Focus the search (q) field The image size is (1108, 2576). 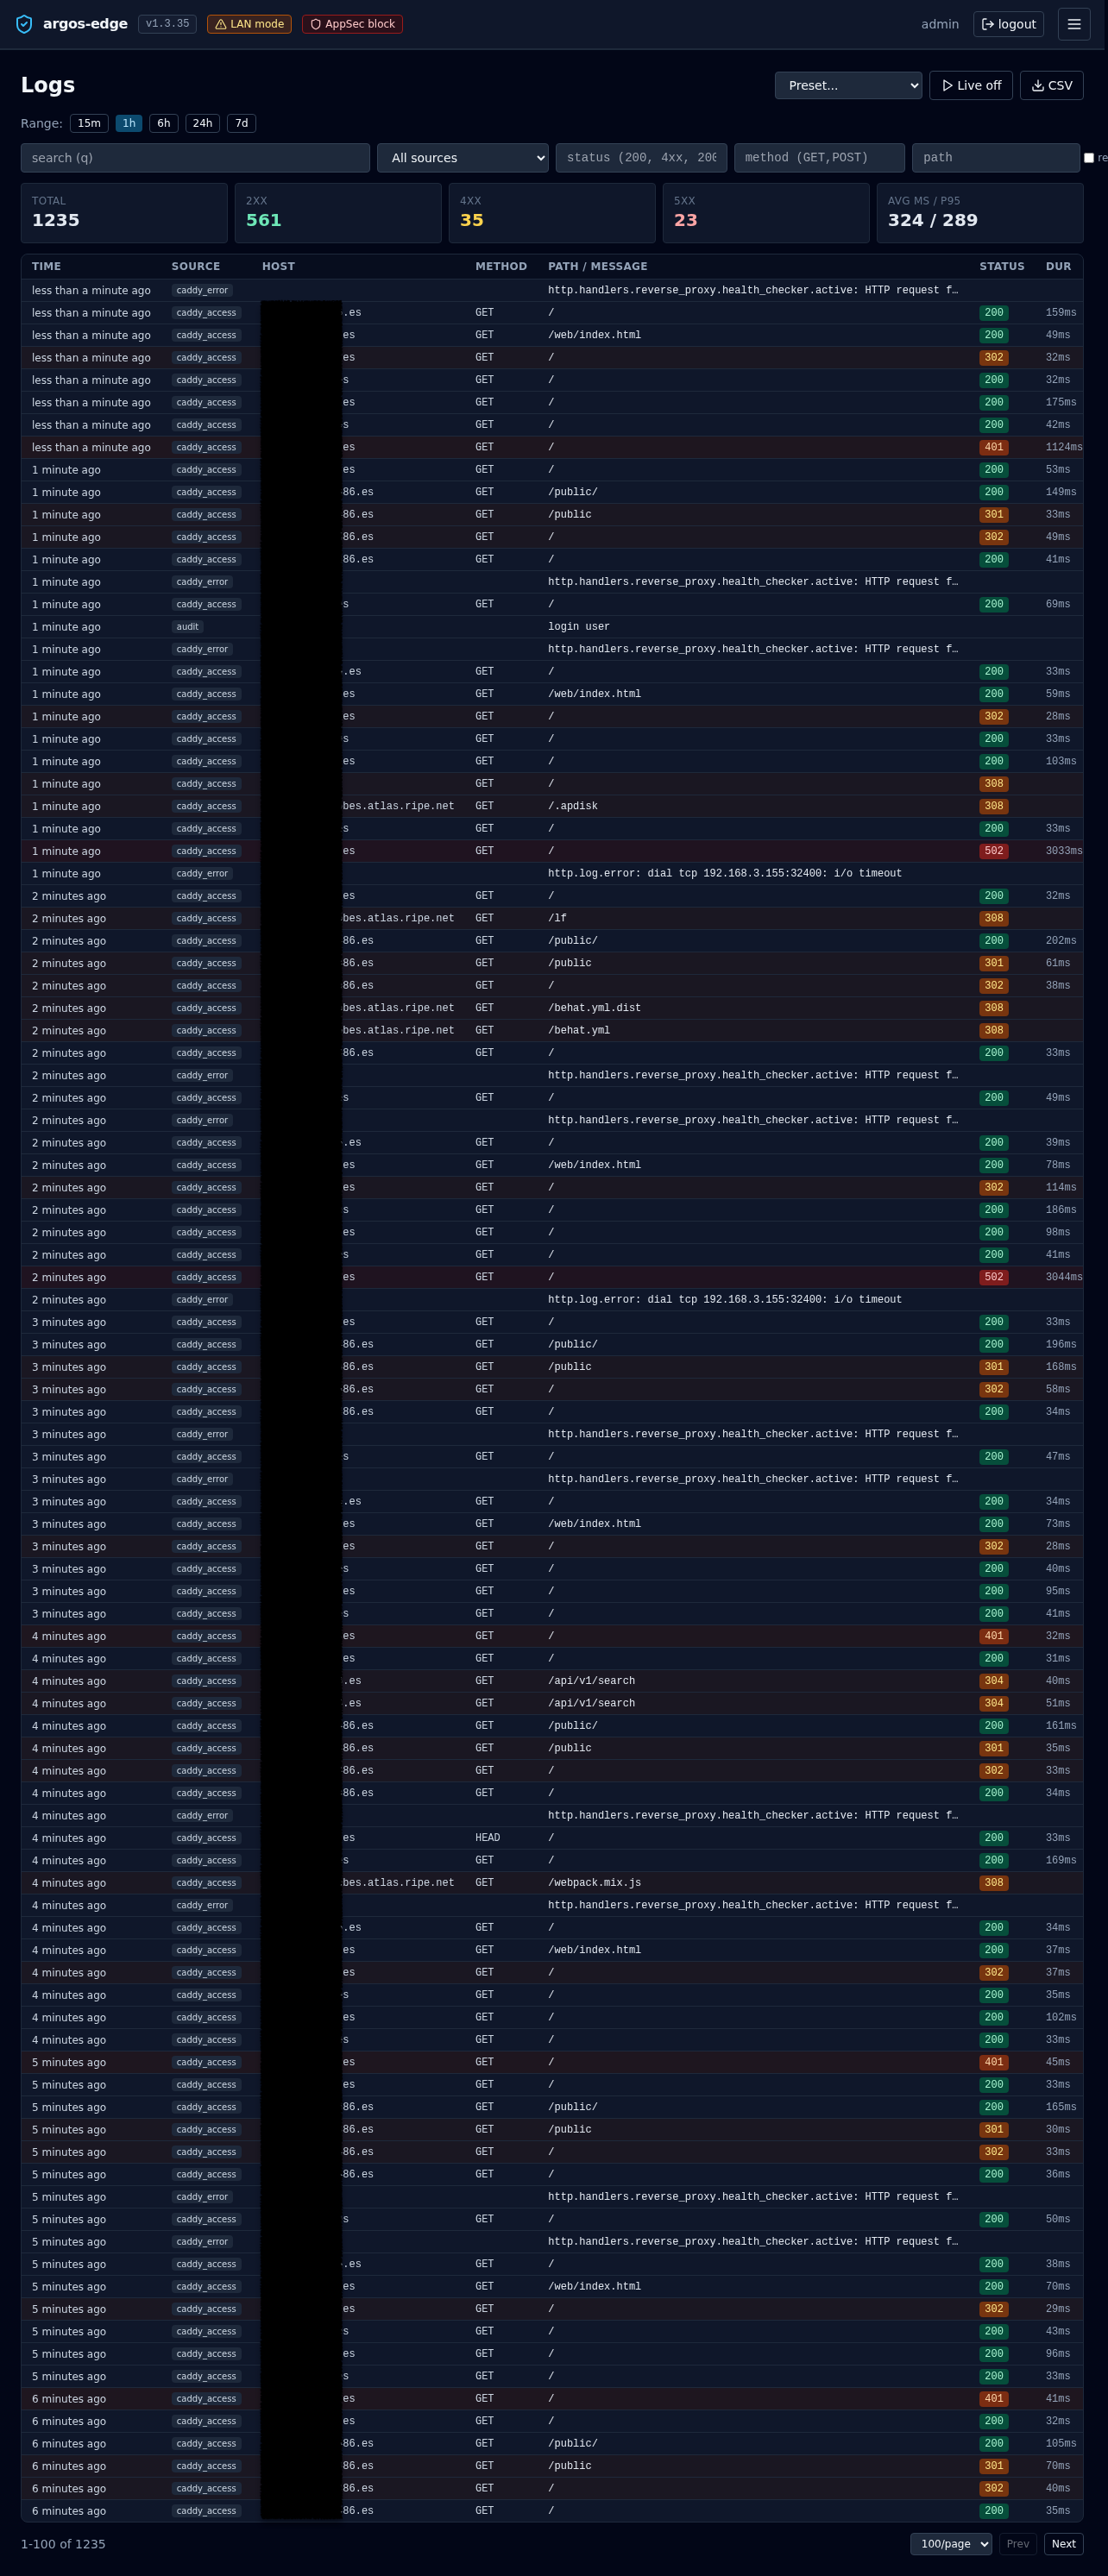coord(195,158)
